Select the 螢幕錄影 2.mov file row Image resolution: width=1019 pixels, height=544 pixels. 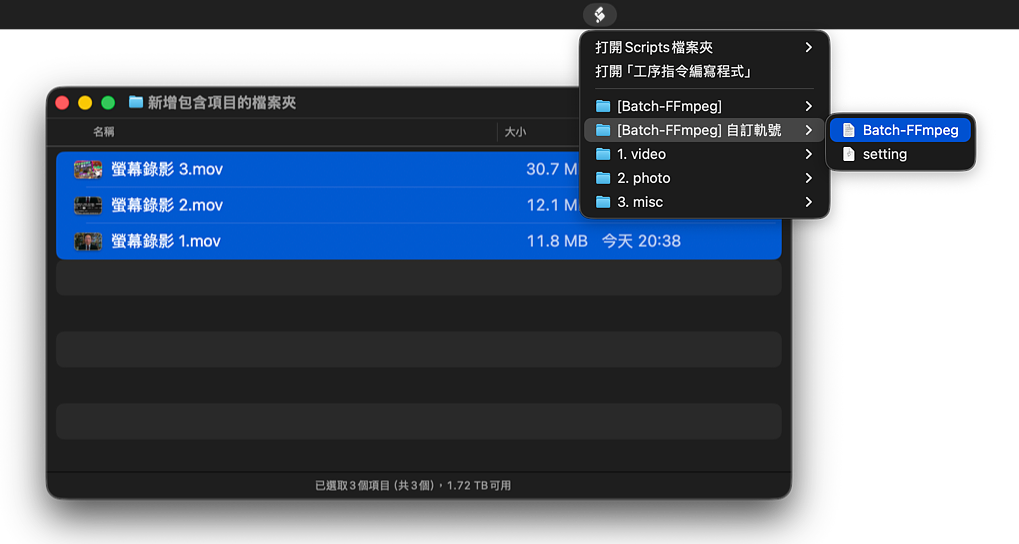(x=300, y=205)
